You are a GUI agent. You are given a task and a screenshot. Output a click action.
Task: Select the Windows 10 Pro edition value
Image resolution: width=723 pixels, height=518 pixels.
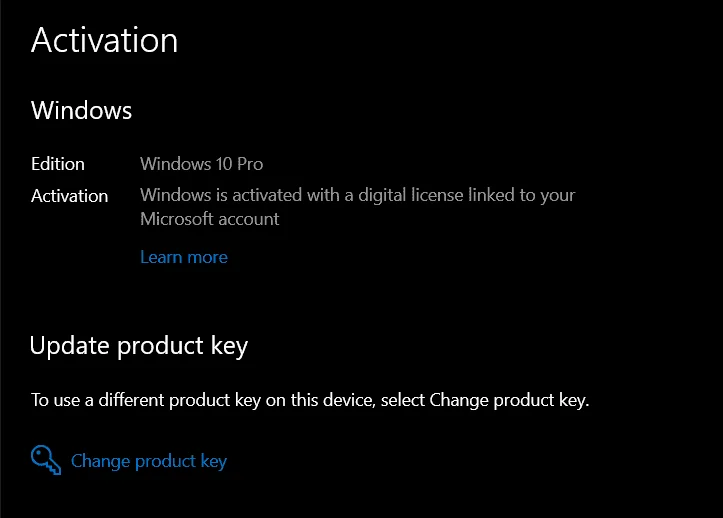point(201,164)
